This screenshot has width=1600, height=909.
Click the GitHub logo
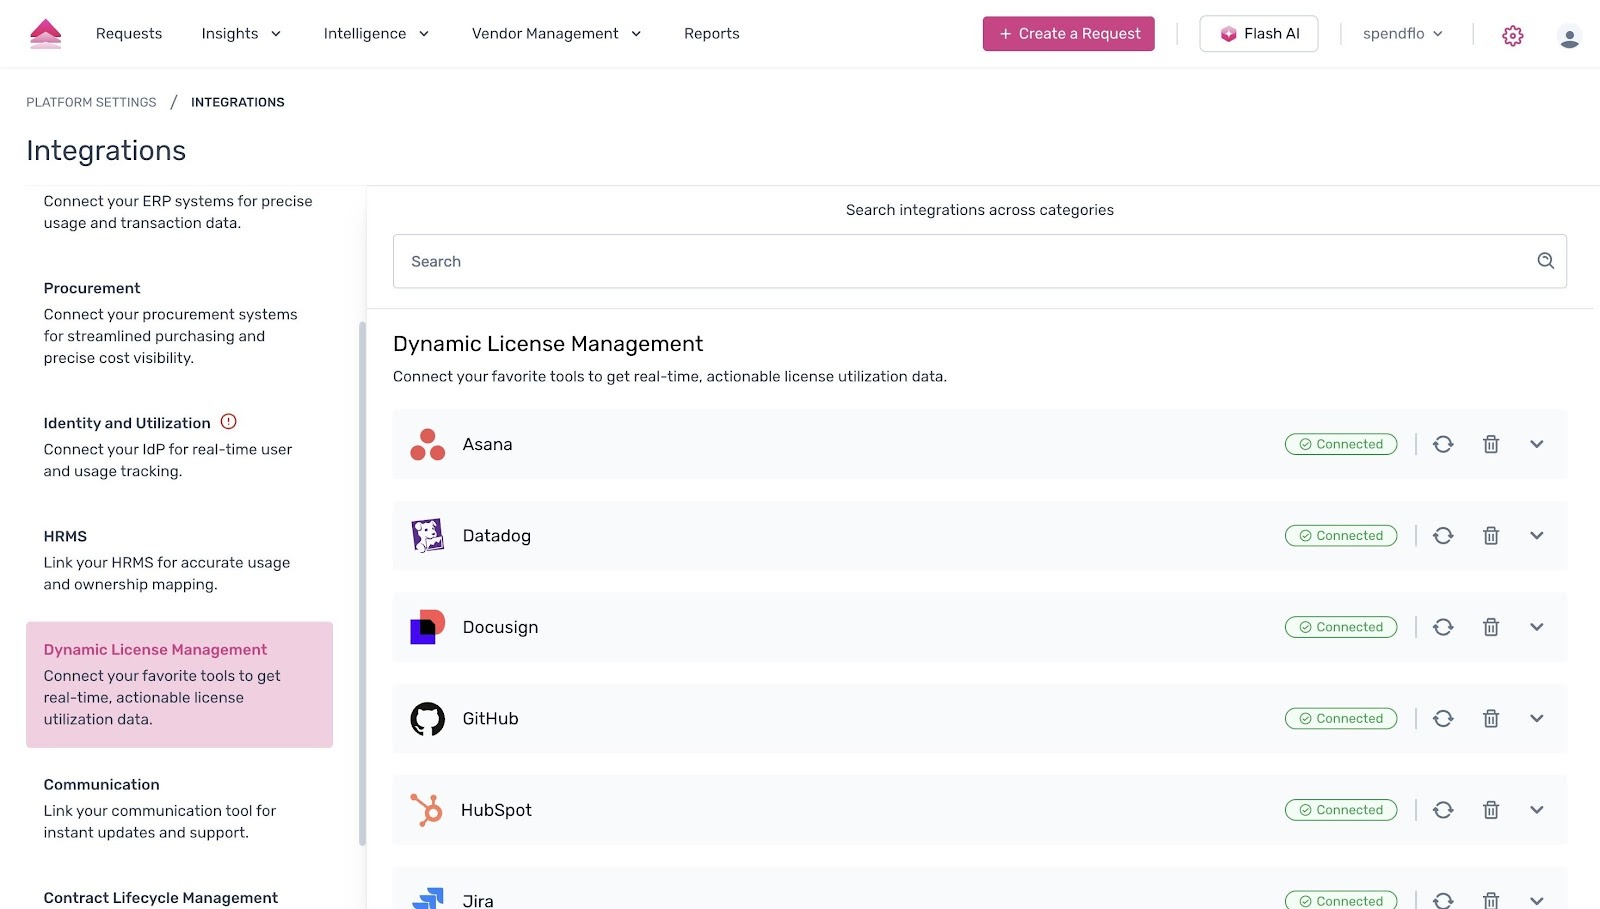click(427, 719)
